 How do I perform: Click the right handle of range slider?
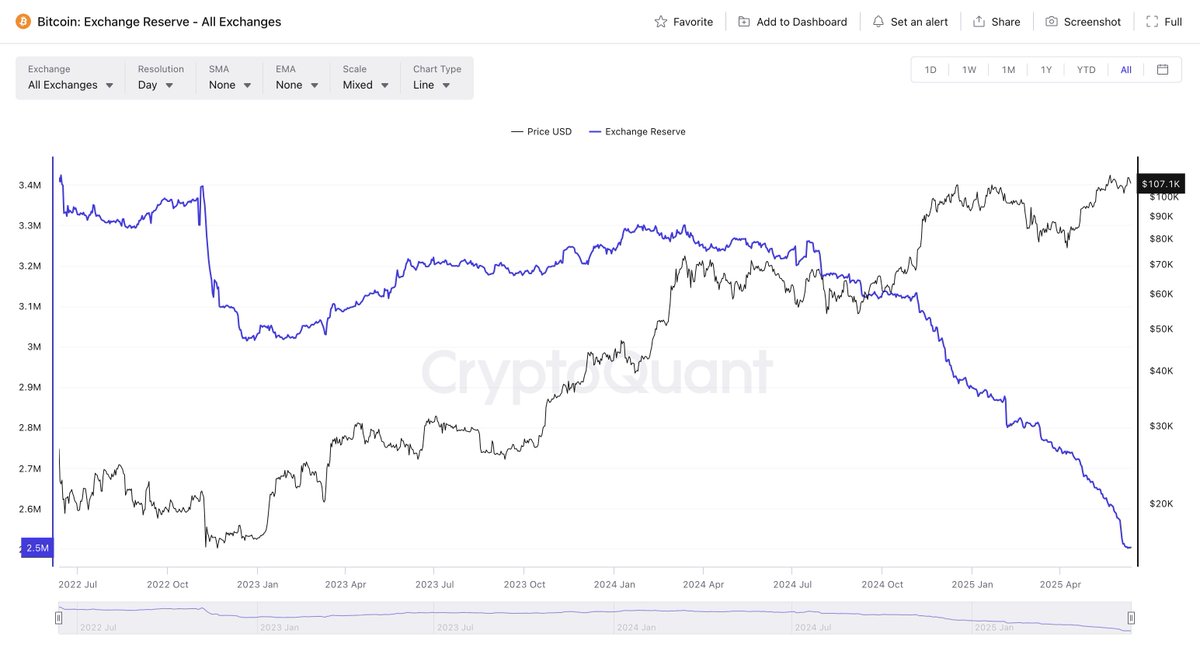click(1131, 618)
